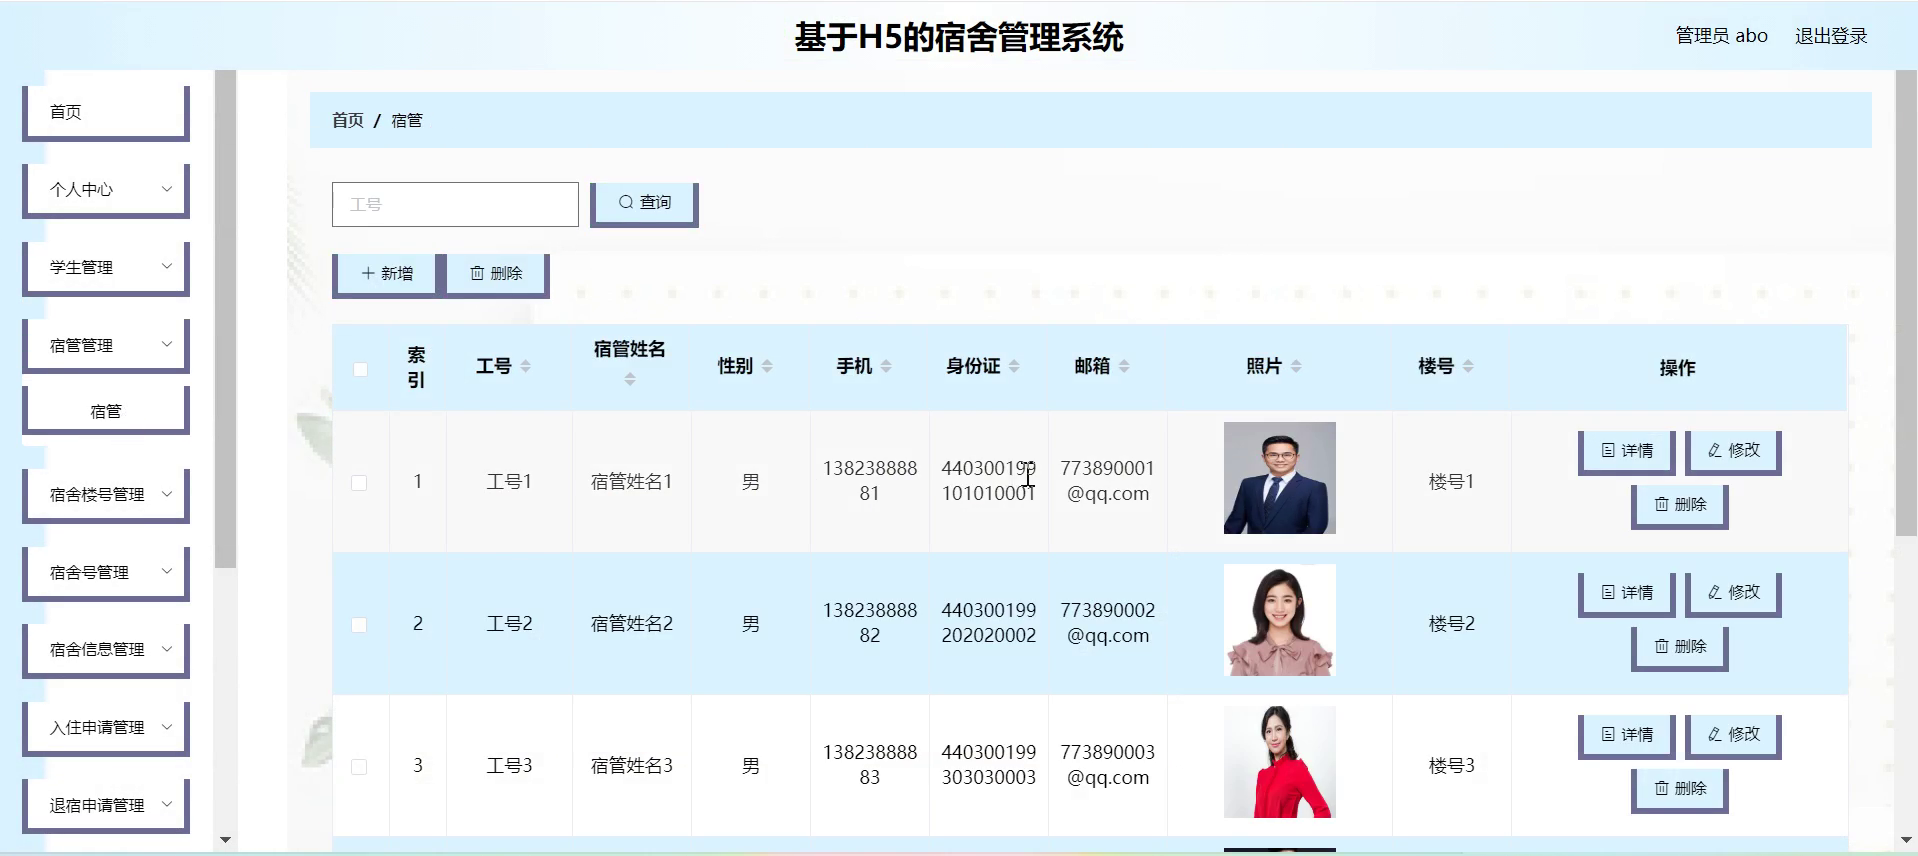Sort by 身份证 column arrows

(1014, 367)
